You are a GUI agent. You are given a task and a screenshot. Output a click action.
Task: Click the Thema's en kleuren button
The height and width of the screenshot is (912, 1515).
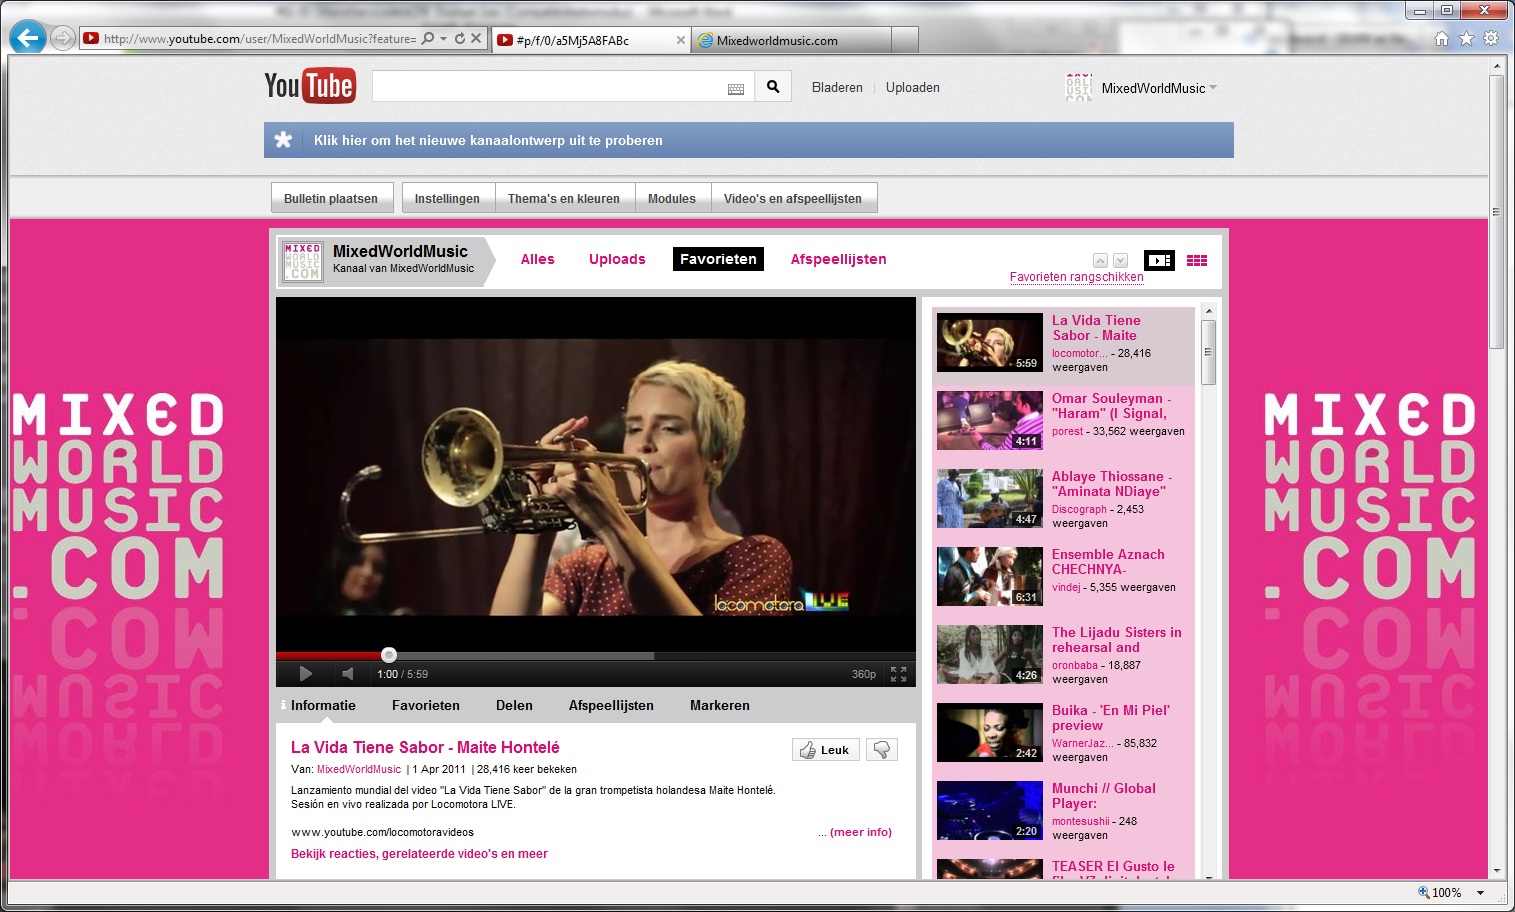(x=563, y=198)
